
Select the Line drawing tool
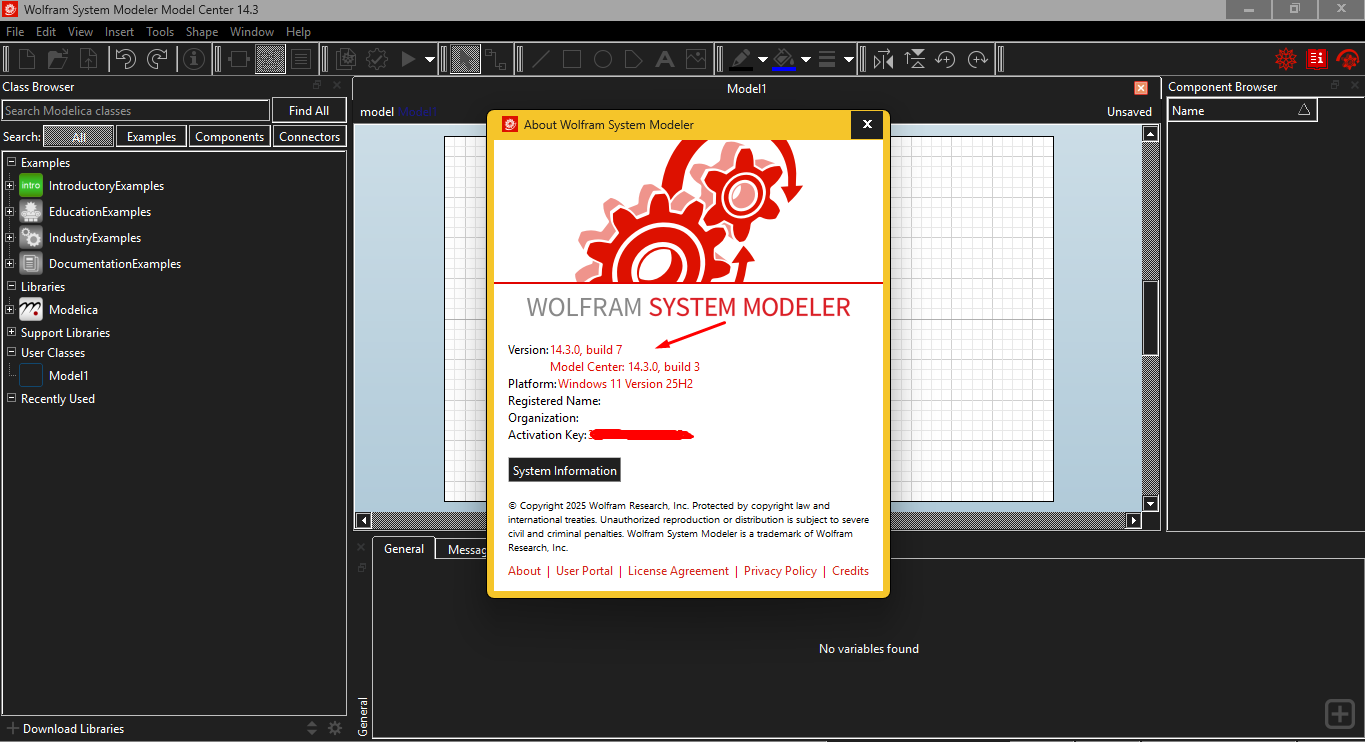[539, 59]
